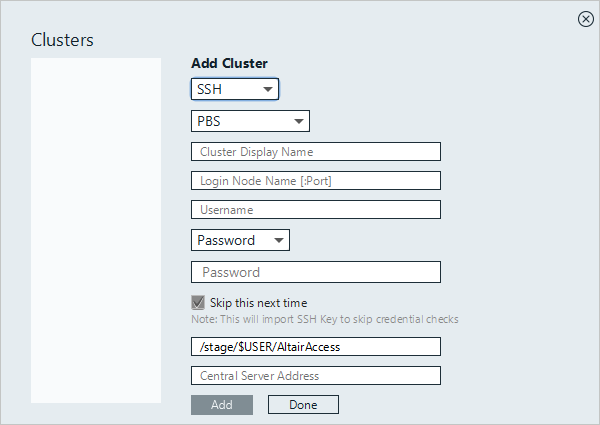Click the Done button
The height and width of the screenshot is (425, 600).
point(303,405)
